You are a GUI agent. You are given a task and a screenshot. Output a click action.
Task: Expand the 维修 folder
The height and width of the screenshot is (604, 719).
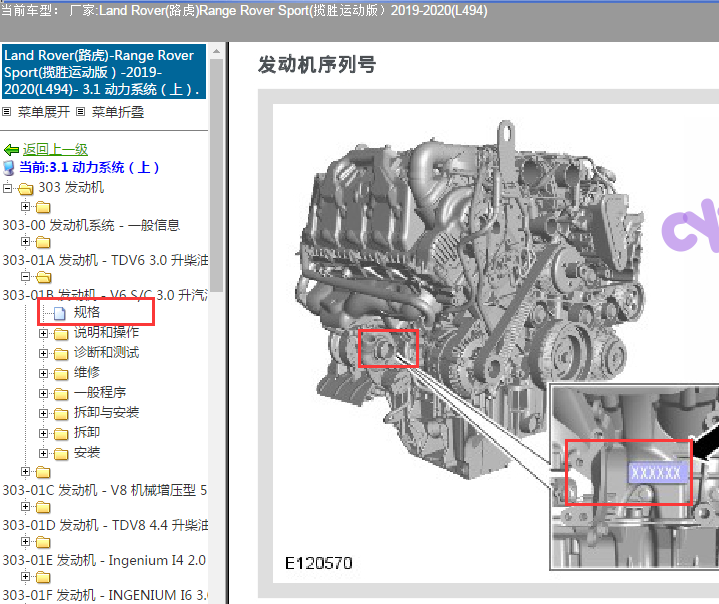44,373
